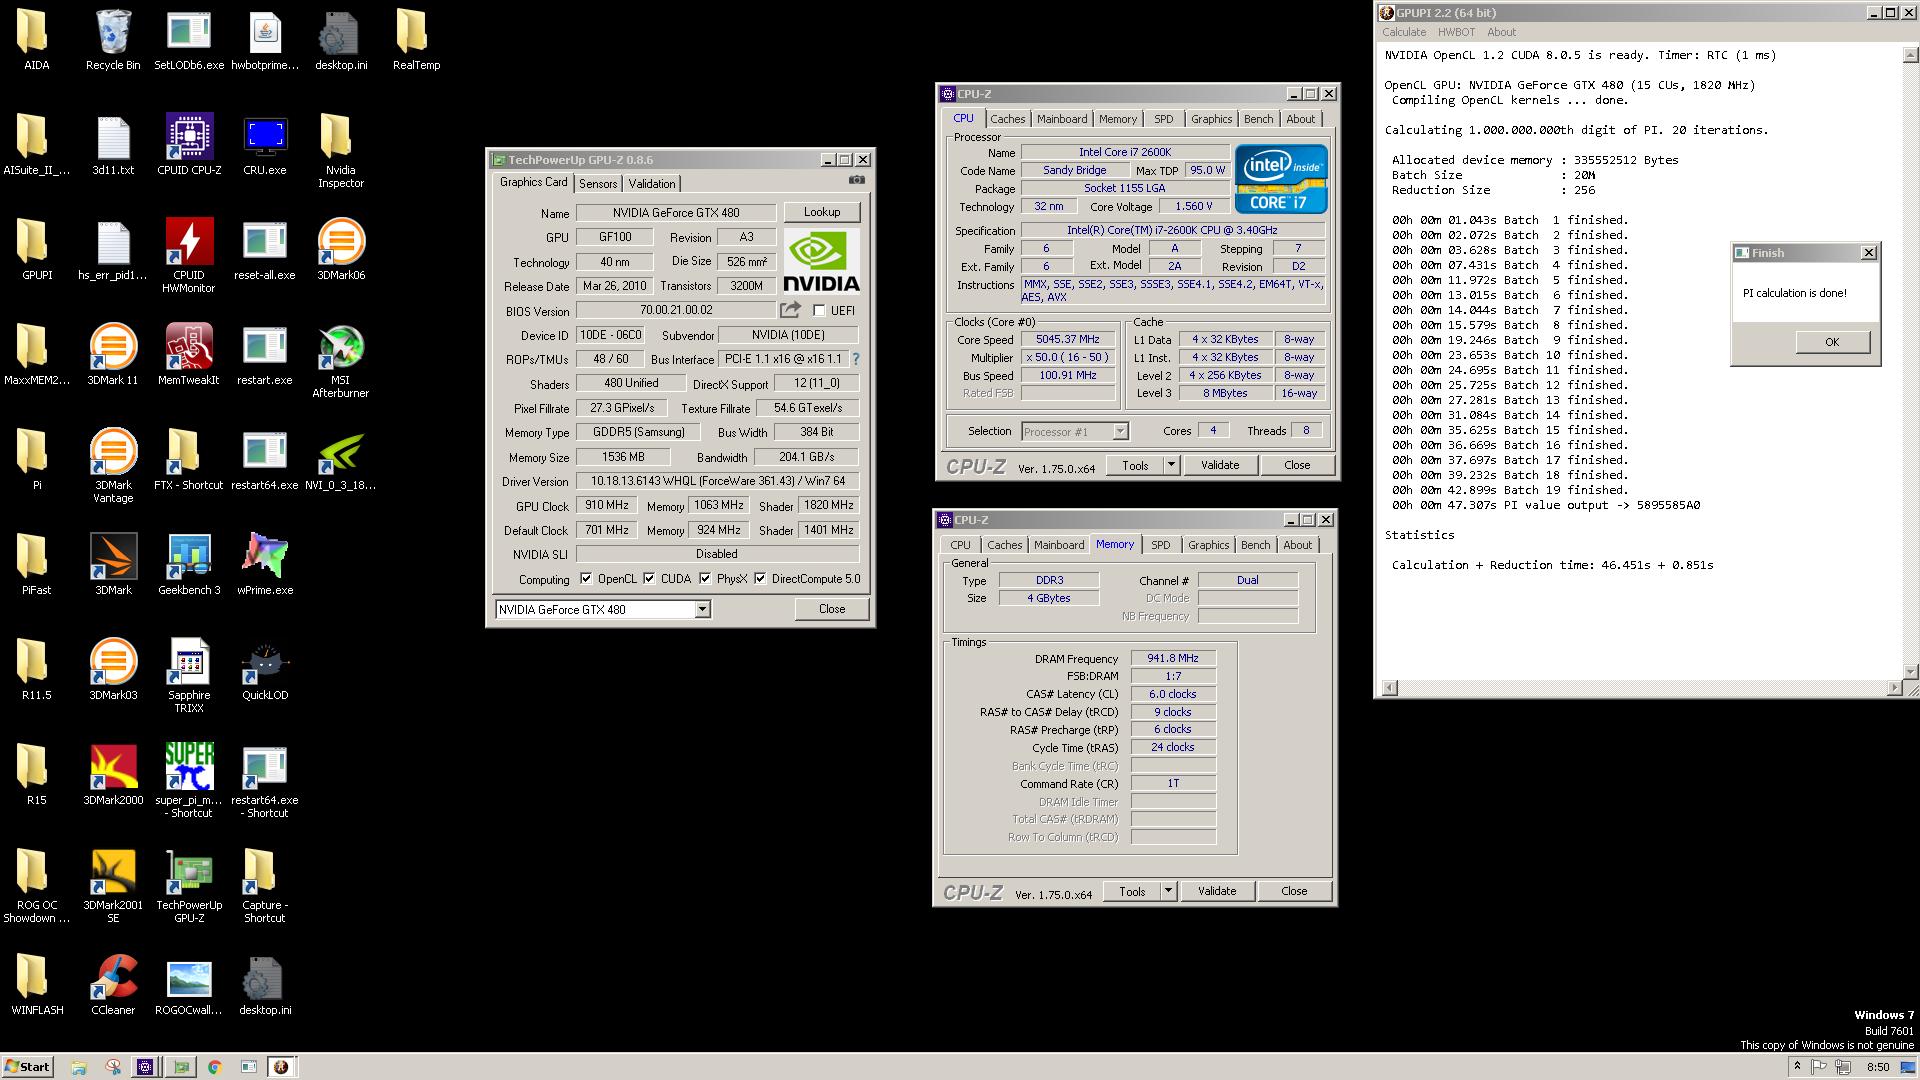Close the Finish dialog with X
Viewport: 1920px width, 1080px height.
click(1868, 253)
